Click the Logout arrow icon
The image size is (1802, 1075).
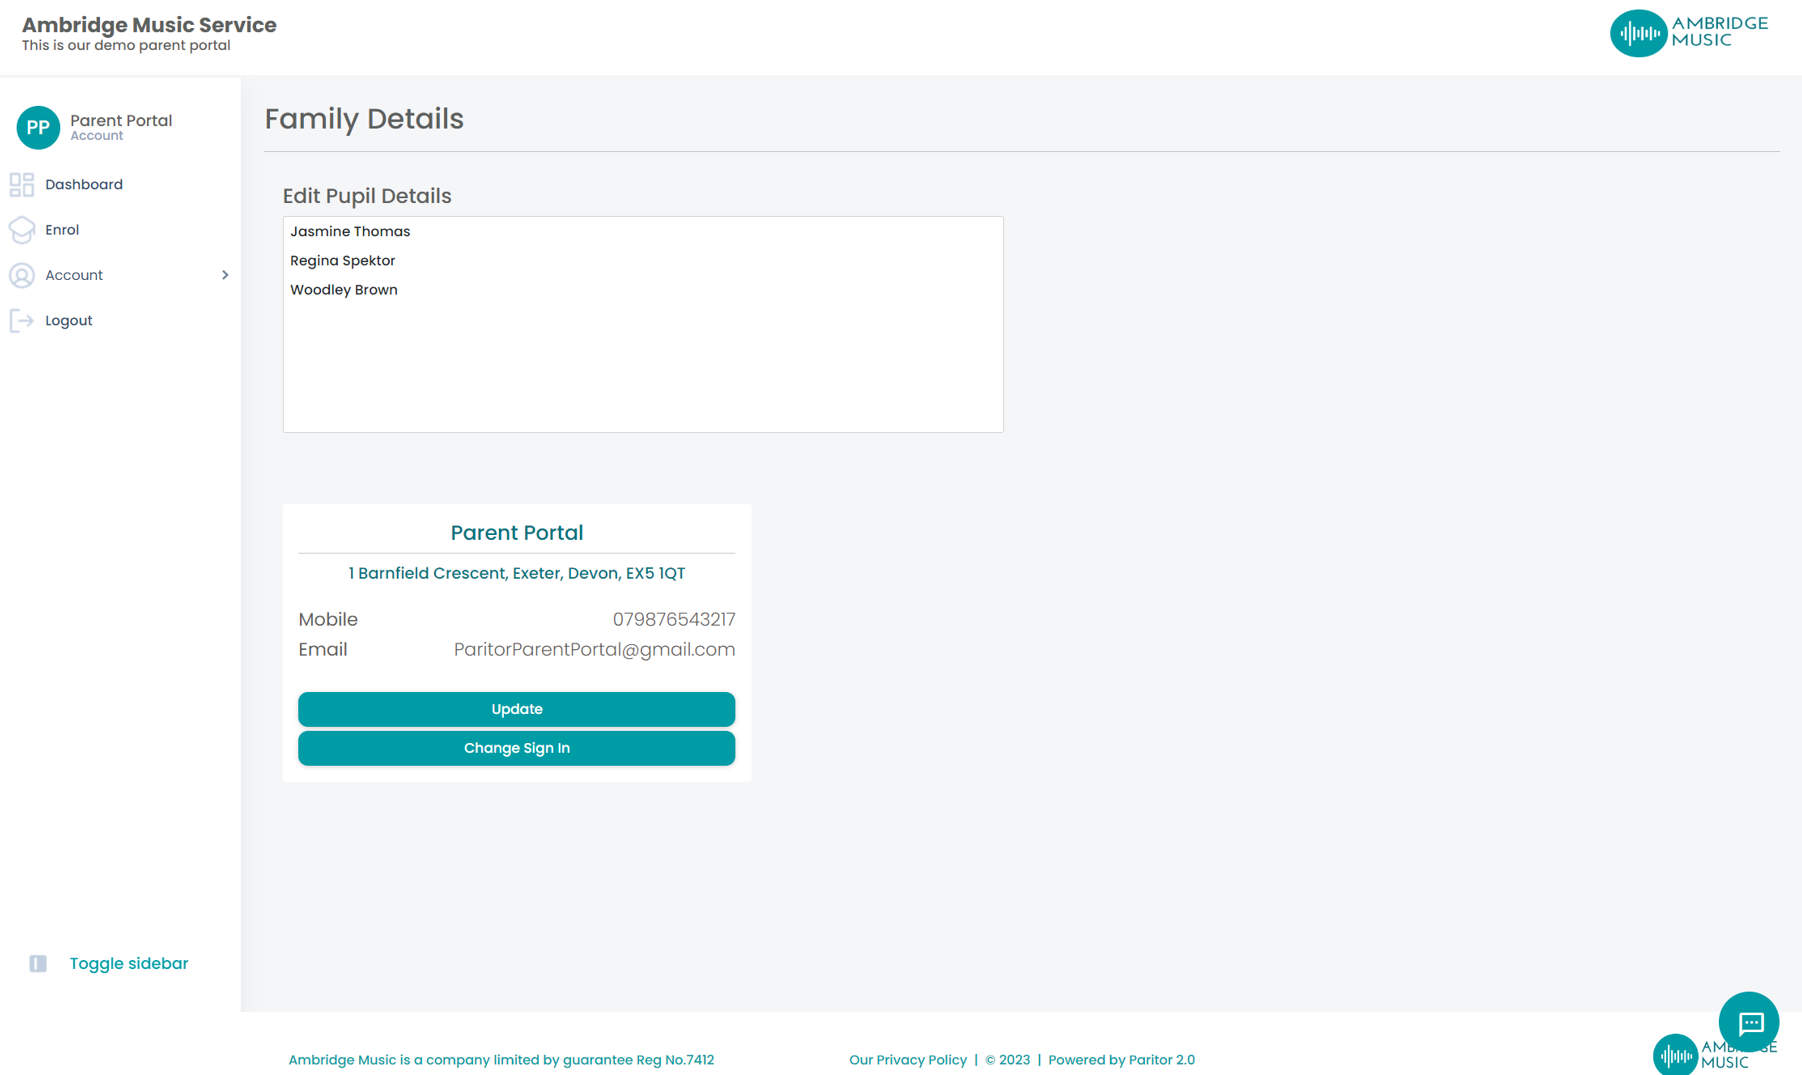pyautogui.click(x=22, y=321)
